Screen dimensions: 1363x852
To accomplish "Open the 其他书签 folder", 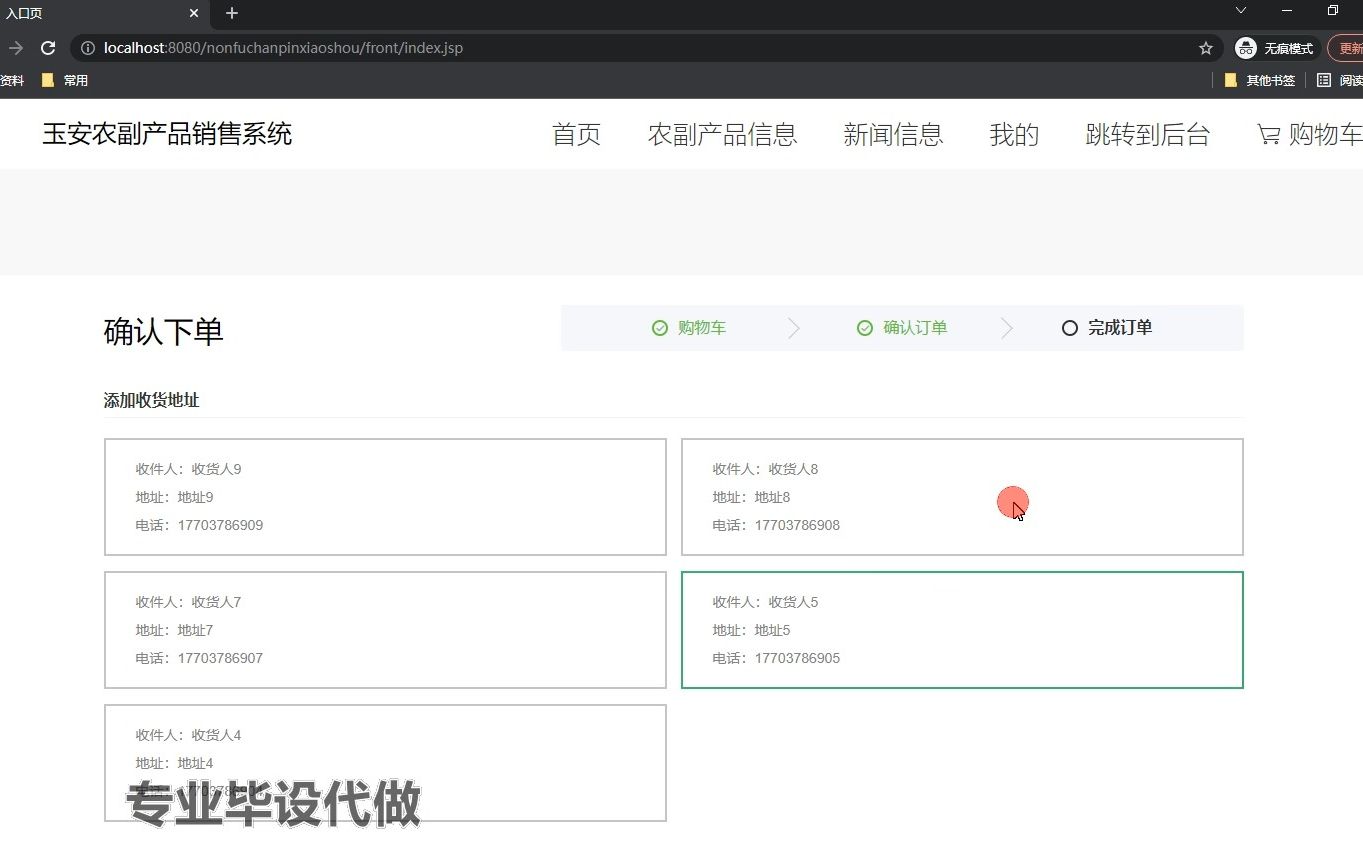I will pos(1260,80).
